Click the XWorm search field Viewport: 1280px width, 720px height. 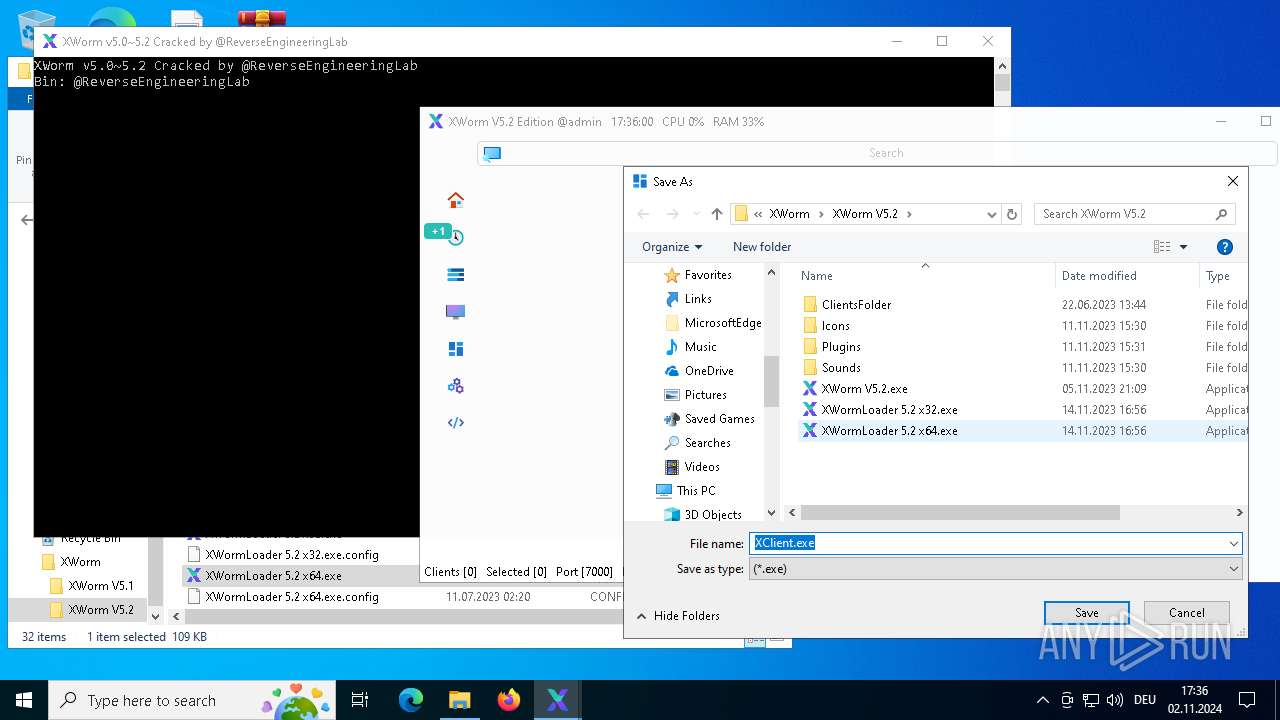[886, 153]
